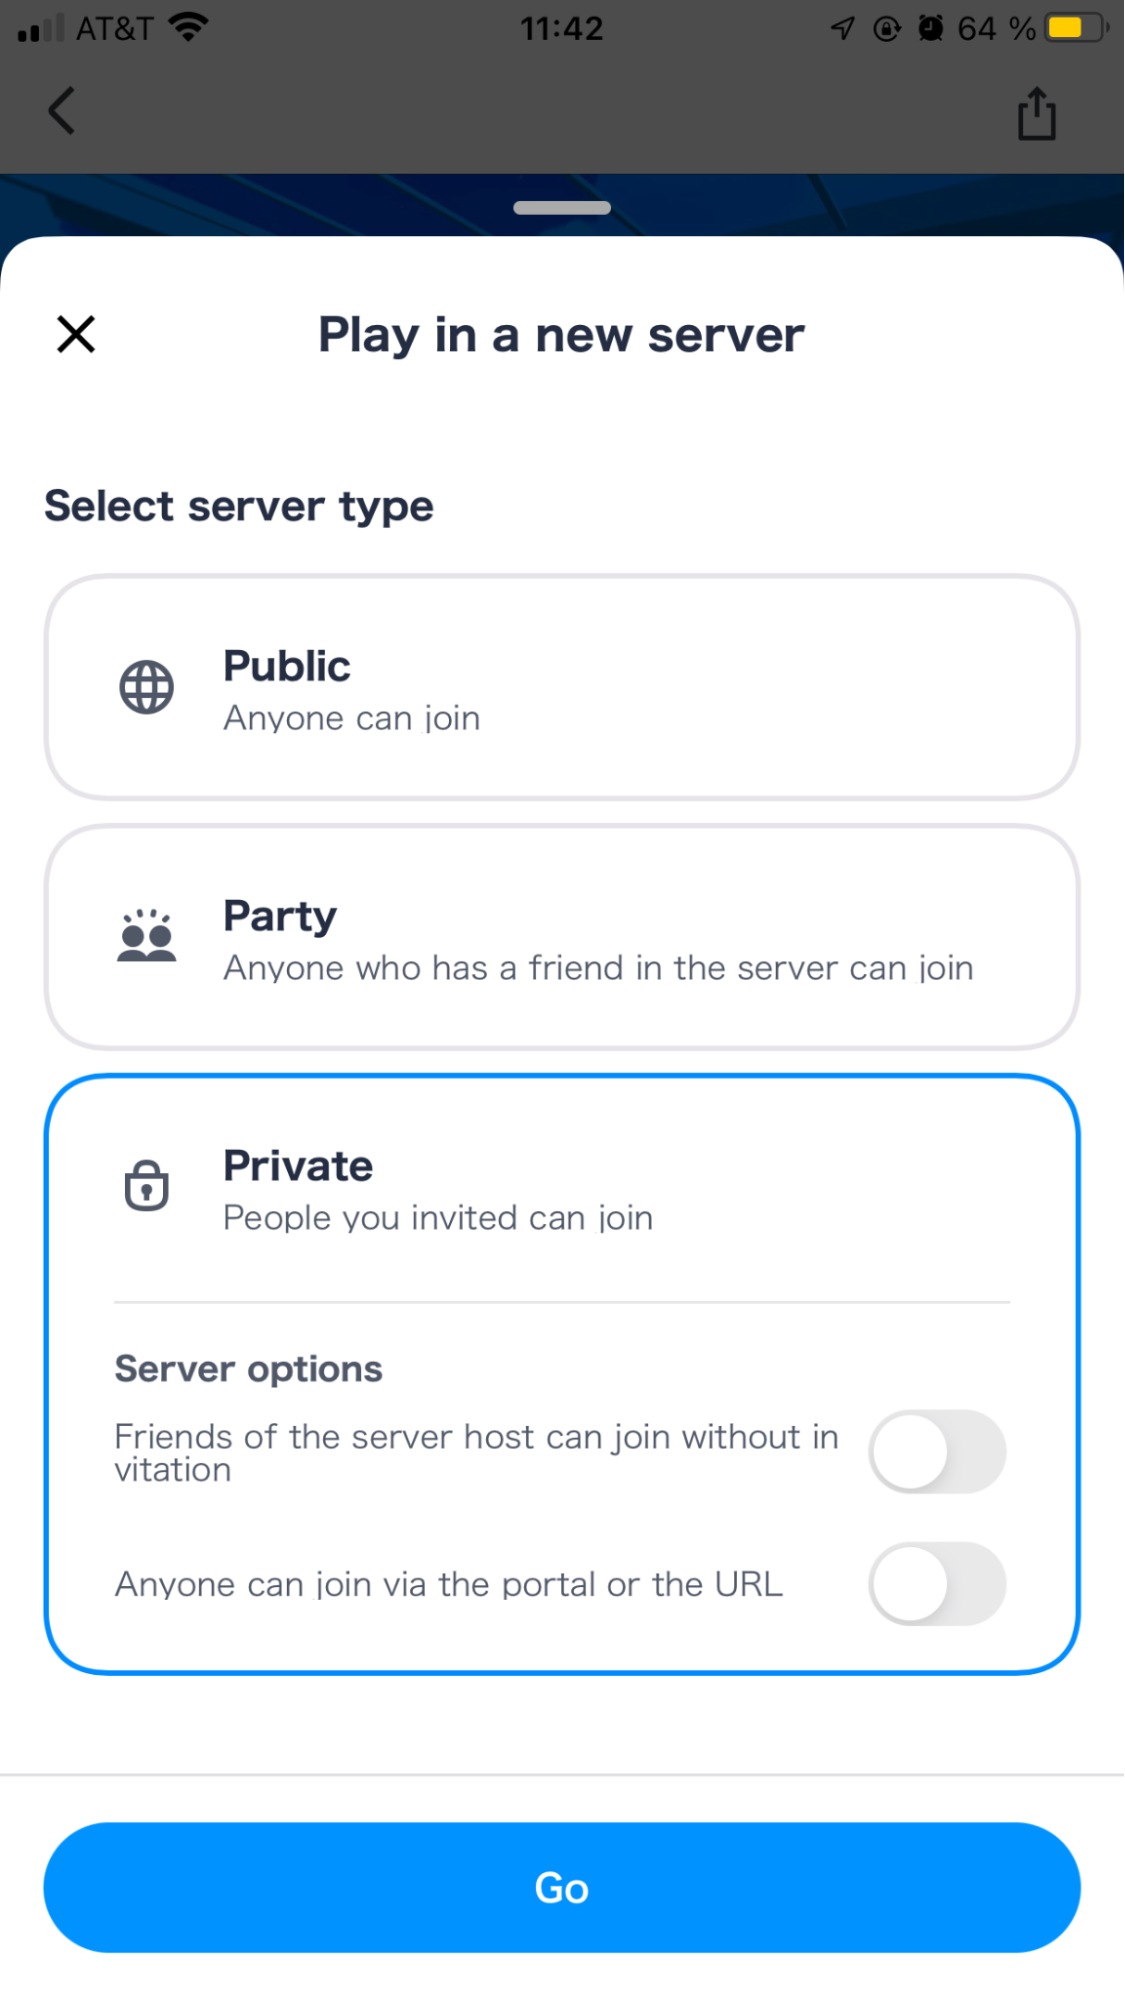Tap the back chevron in top bar
This screenshot has width=1125, height=1999.
(x=62, y=110)
